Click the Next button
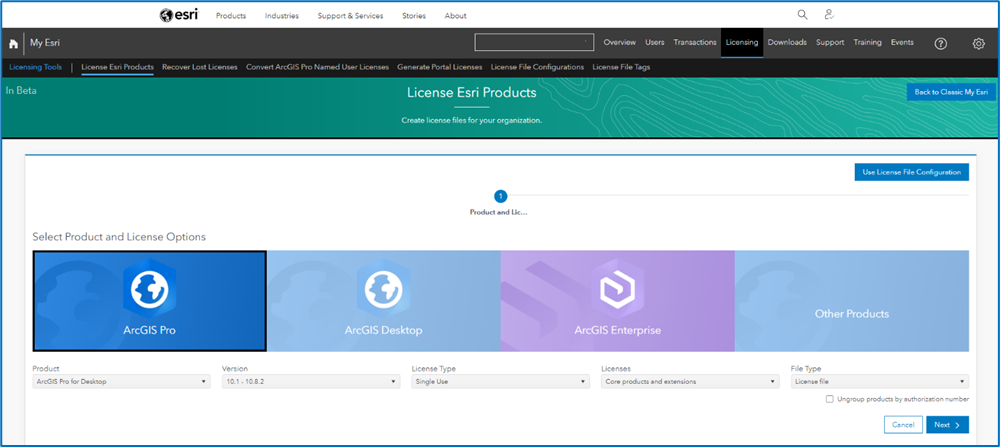The height and width of the screenshot is (447, 1000). click(x=947, y=425)
